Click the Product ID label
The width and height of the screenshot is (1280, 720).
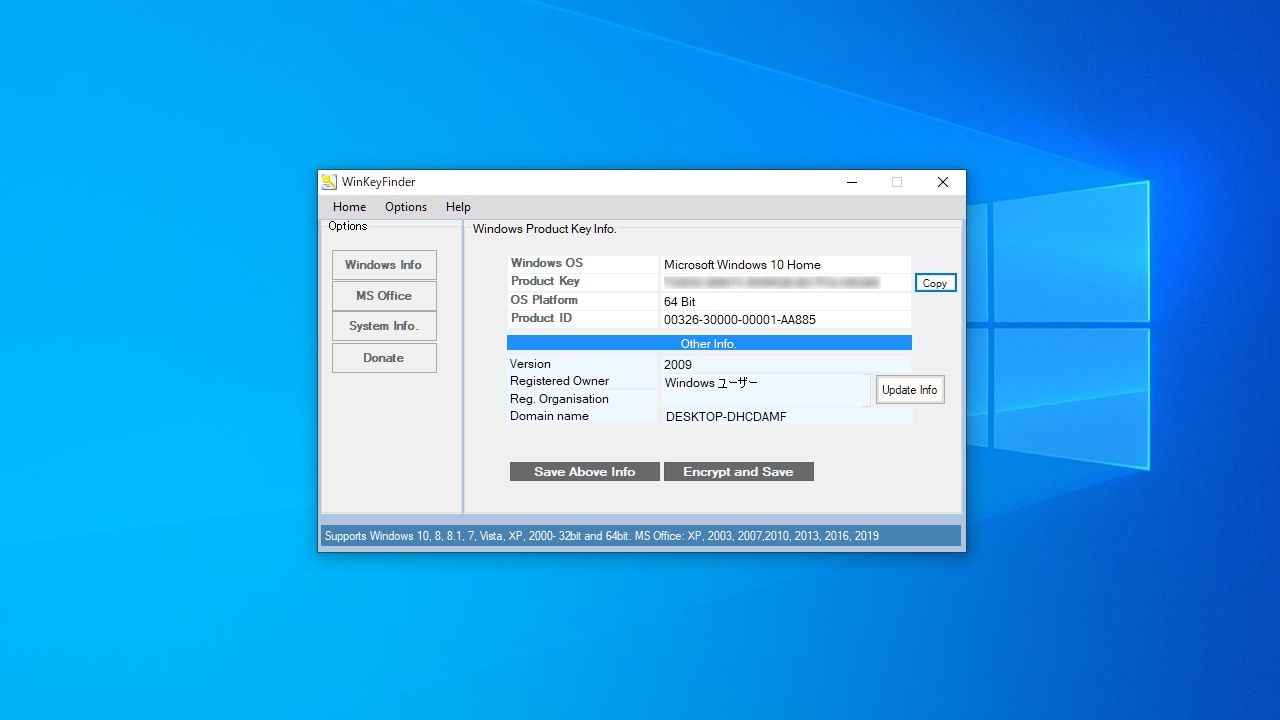click(542, 318)
